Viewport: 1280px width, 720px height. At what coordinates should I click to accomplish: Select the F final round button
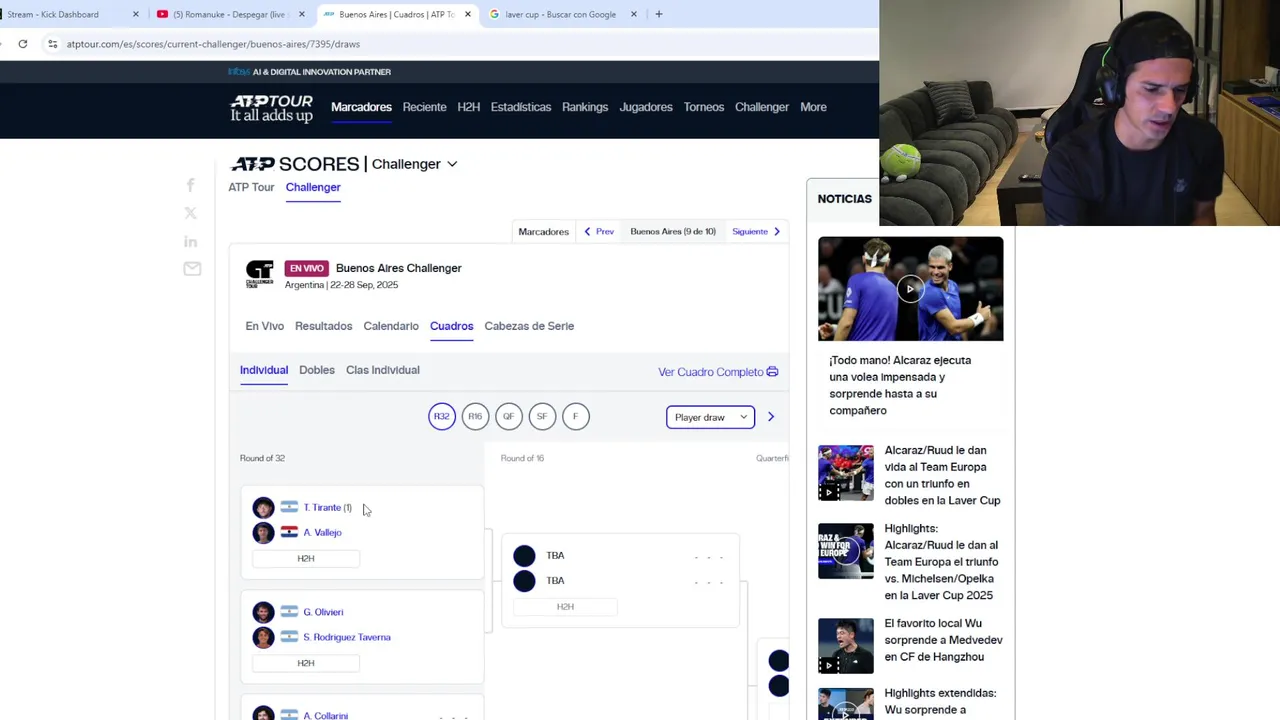point(575,417)
